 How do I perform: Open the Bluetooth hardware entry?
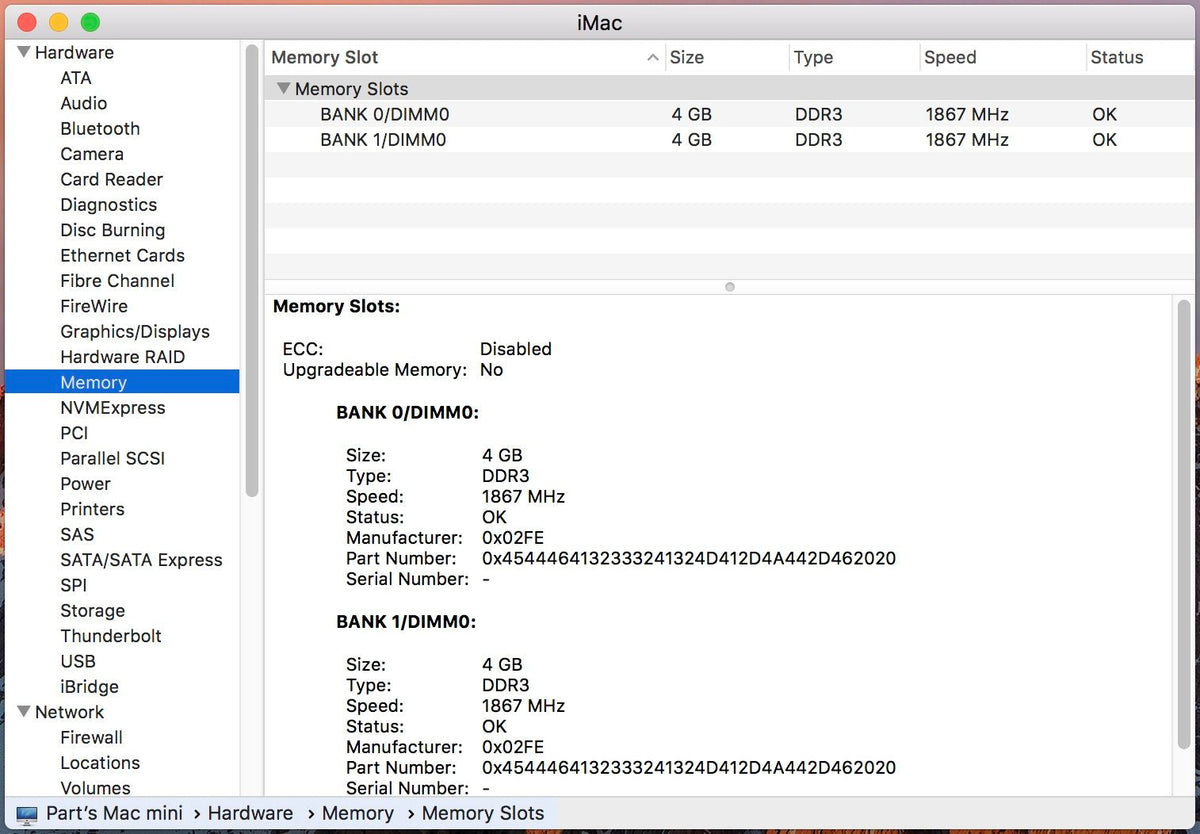[x=100, y=129]
